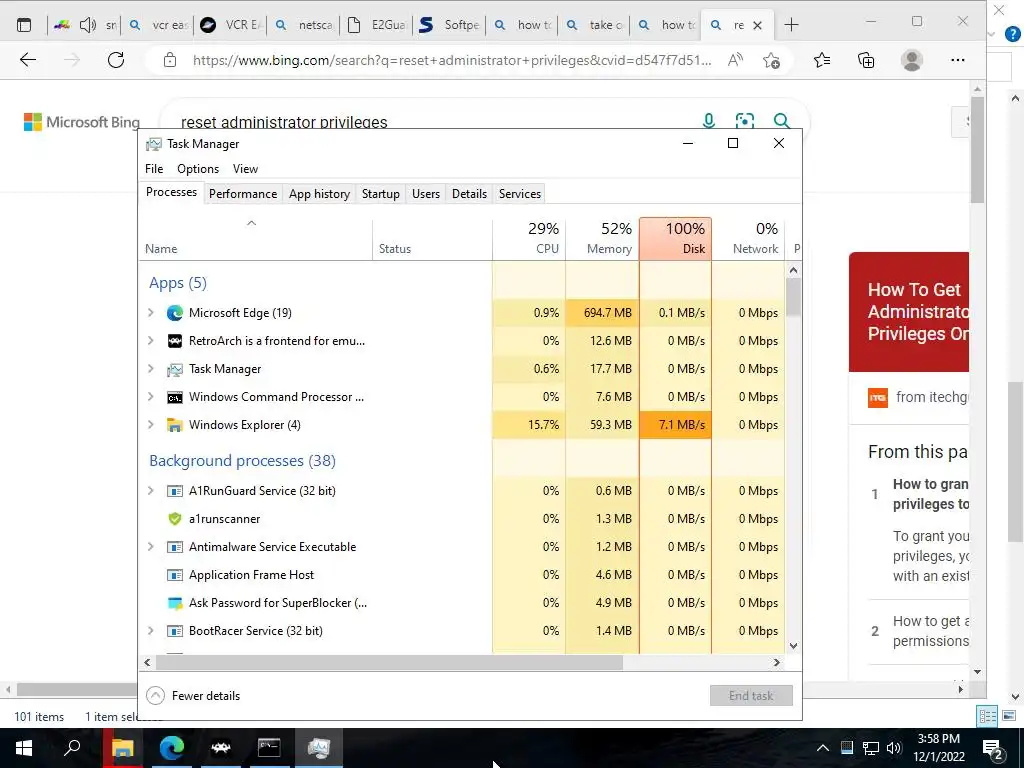The width and height of the screenshot is (1024, 768).
Task: Click Edge address bar URL field
Action: click(452, 60)
